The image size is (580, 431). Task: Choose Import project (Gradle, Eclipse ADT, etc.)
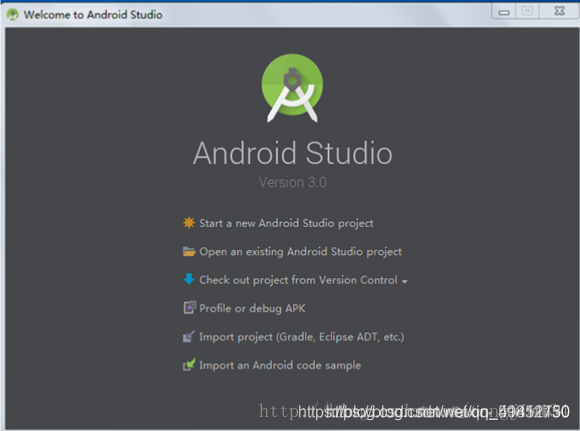301,337
